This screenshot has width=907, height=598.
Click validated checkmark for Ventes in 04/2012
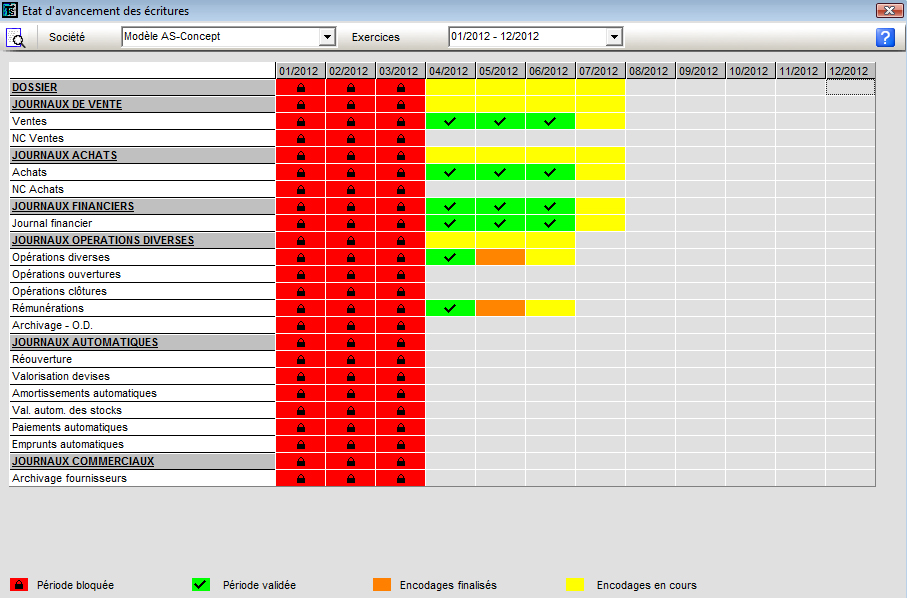(x=449, y=121)
